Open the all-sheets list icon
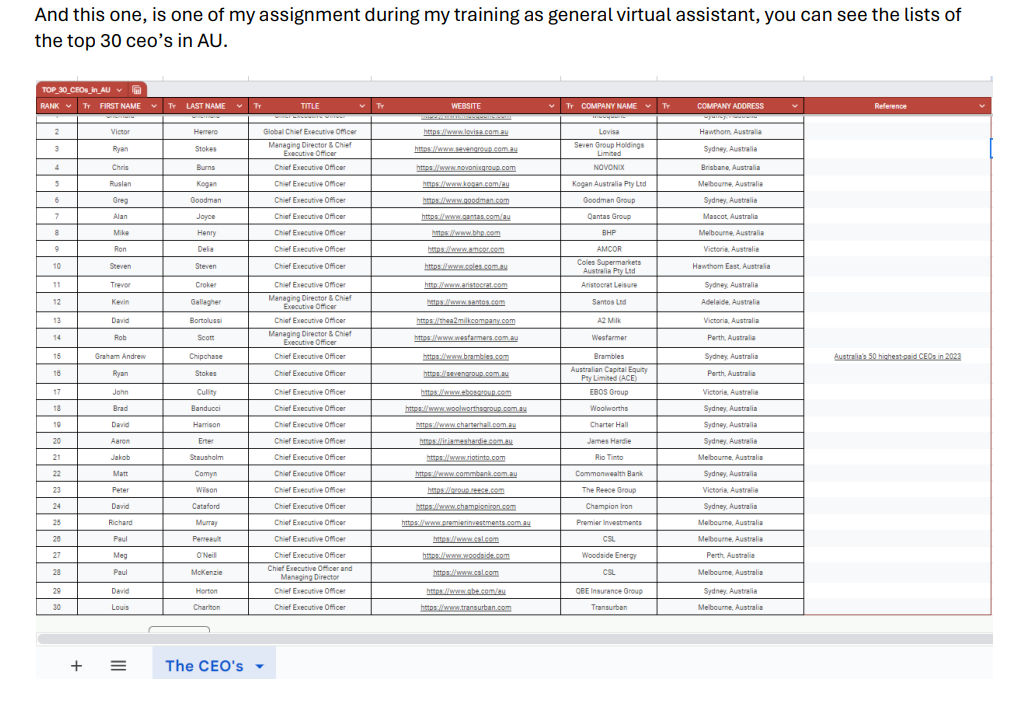The image size is (1012, 725). (118, 666)
